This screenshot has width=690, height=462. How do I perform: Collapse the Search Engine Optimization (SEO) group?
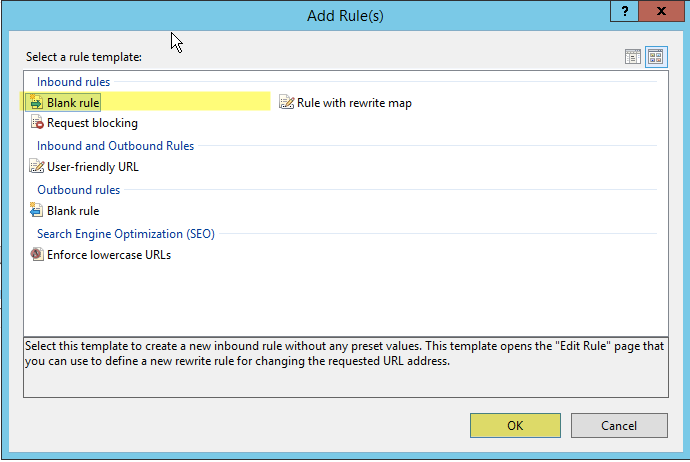click(126, 234)
